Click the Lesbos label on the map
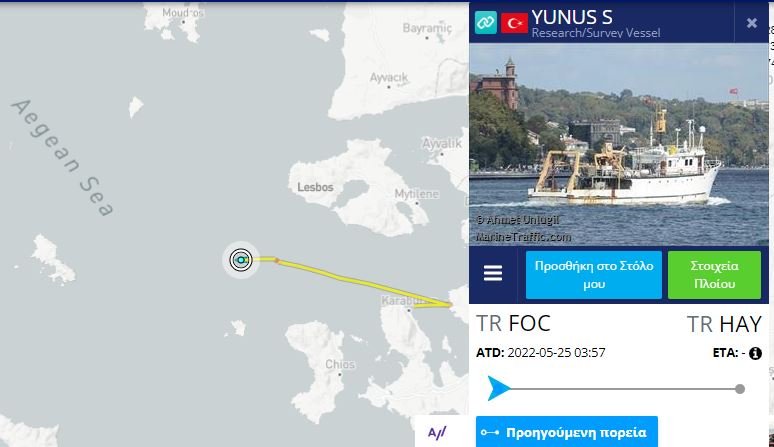 click(x=315, y=187)
